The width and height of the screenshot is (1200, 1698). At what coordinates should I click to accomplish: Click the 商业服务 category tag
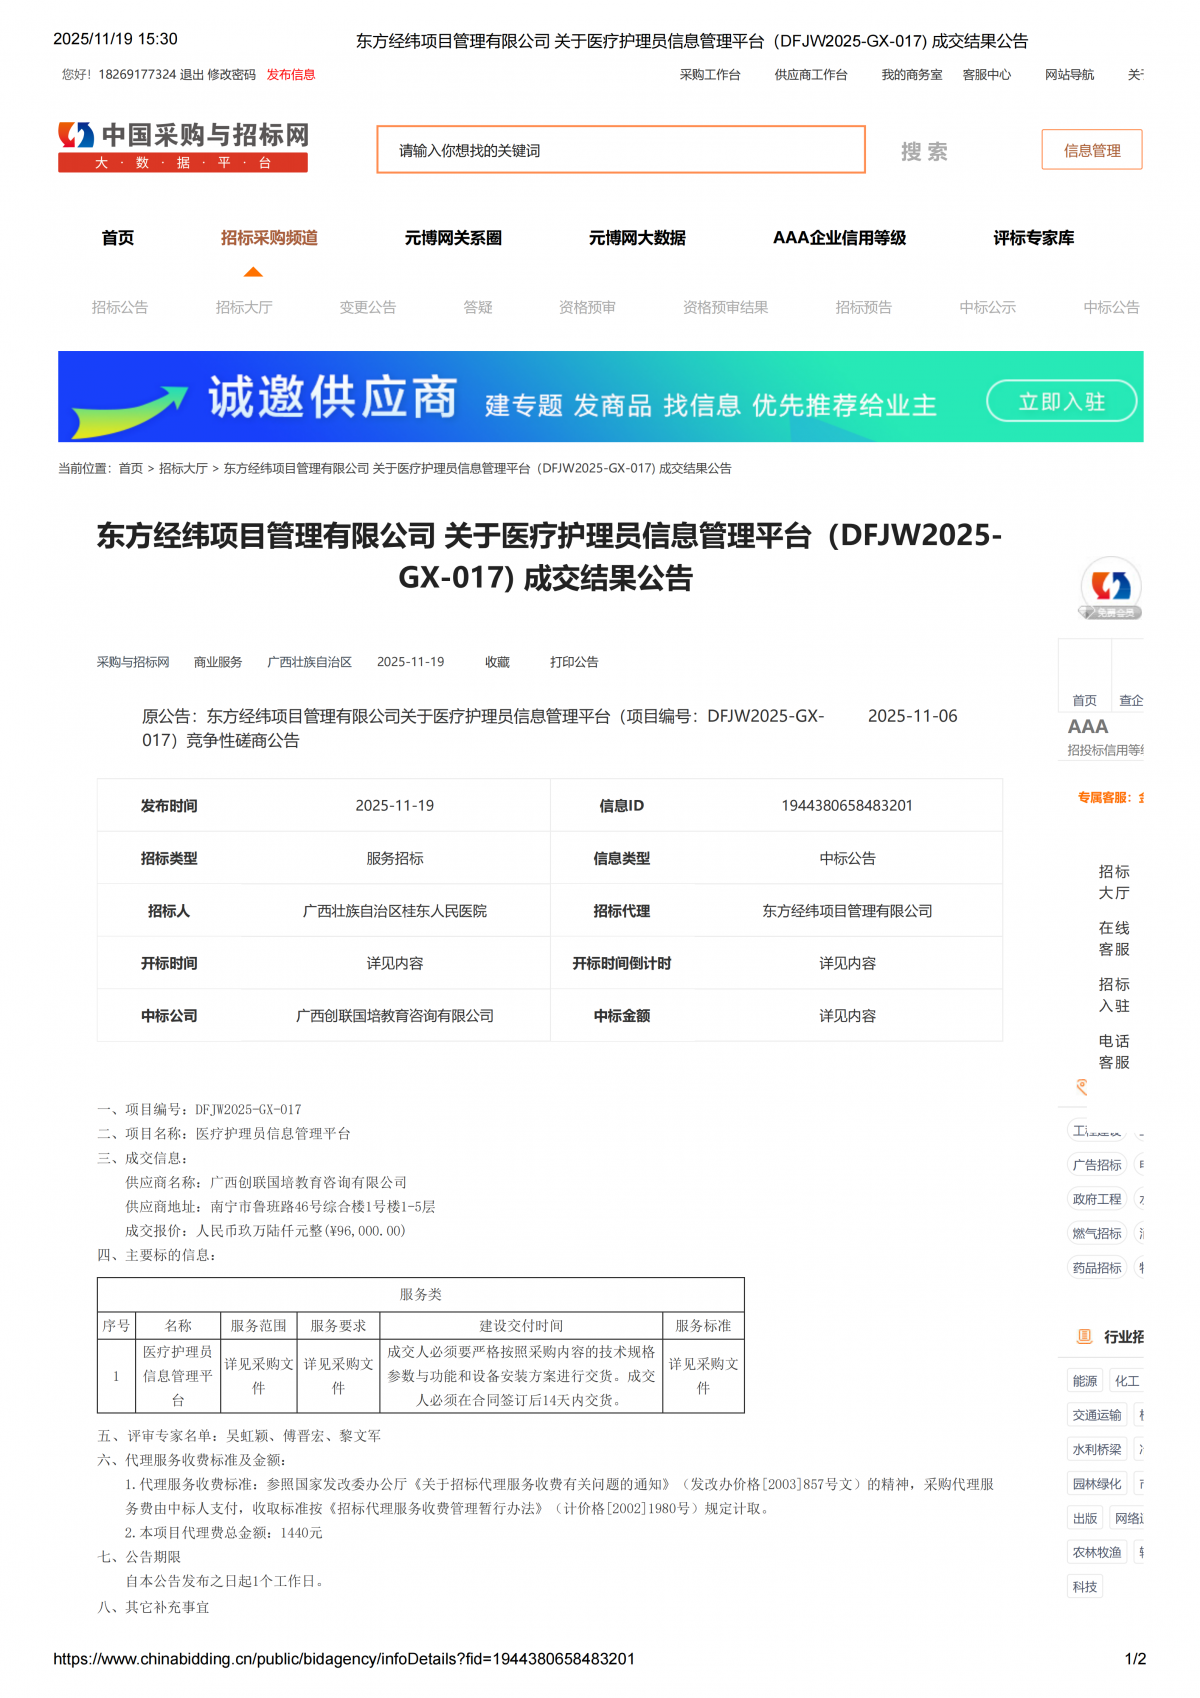[218, 662]
